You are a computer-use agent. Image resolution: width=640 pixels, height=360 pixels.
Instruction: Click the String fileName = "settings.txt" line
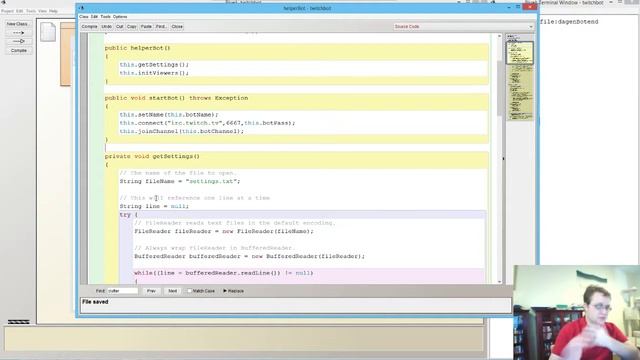click(180, 181)
